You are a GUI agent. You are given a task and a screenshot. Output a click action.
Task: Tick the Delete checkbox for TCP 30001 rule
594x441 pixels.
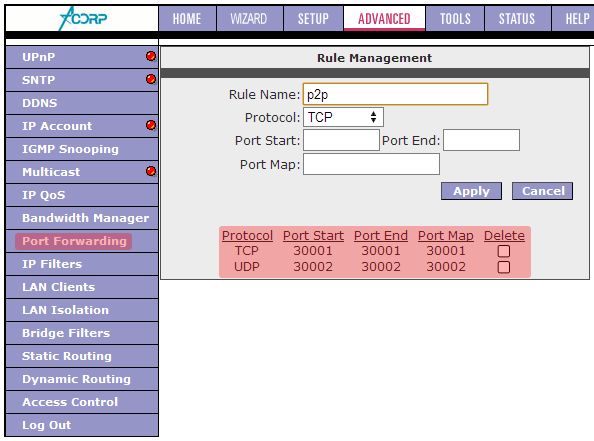503,251
